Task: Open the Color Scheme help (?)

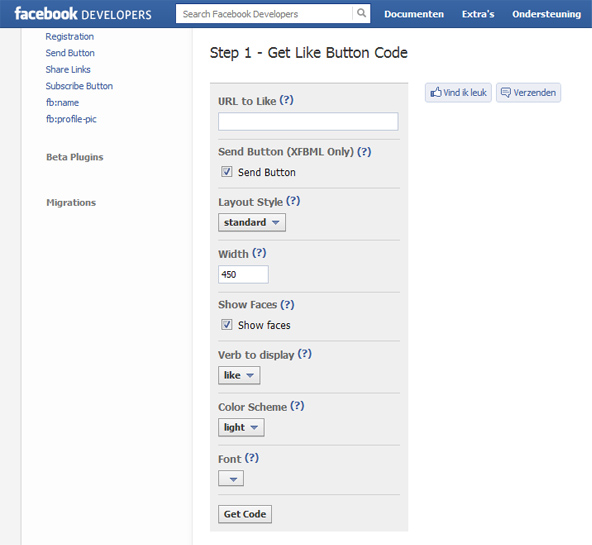Action: (297, 406)
